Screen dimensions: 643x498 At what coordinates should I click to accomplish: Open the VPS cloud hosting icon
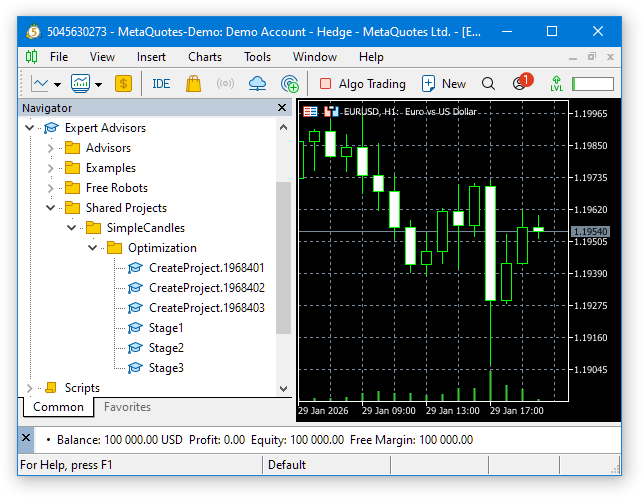[257, 84]
